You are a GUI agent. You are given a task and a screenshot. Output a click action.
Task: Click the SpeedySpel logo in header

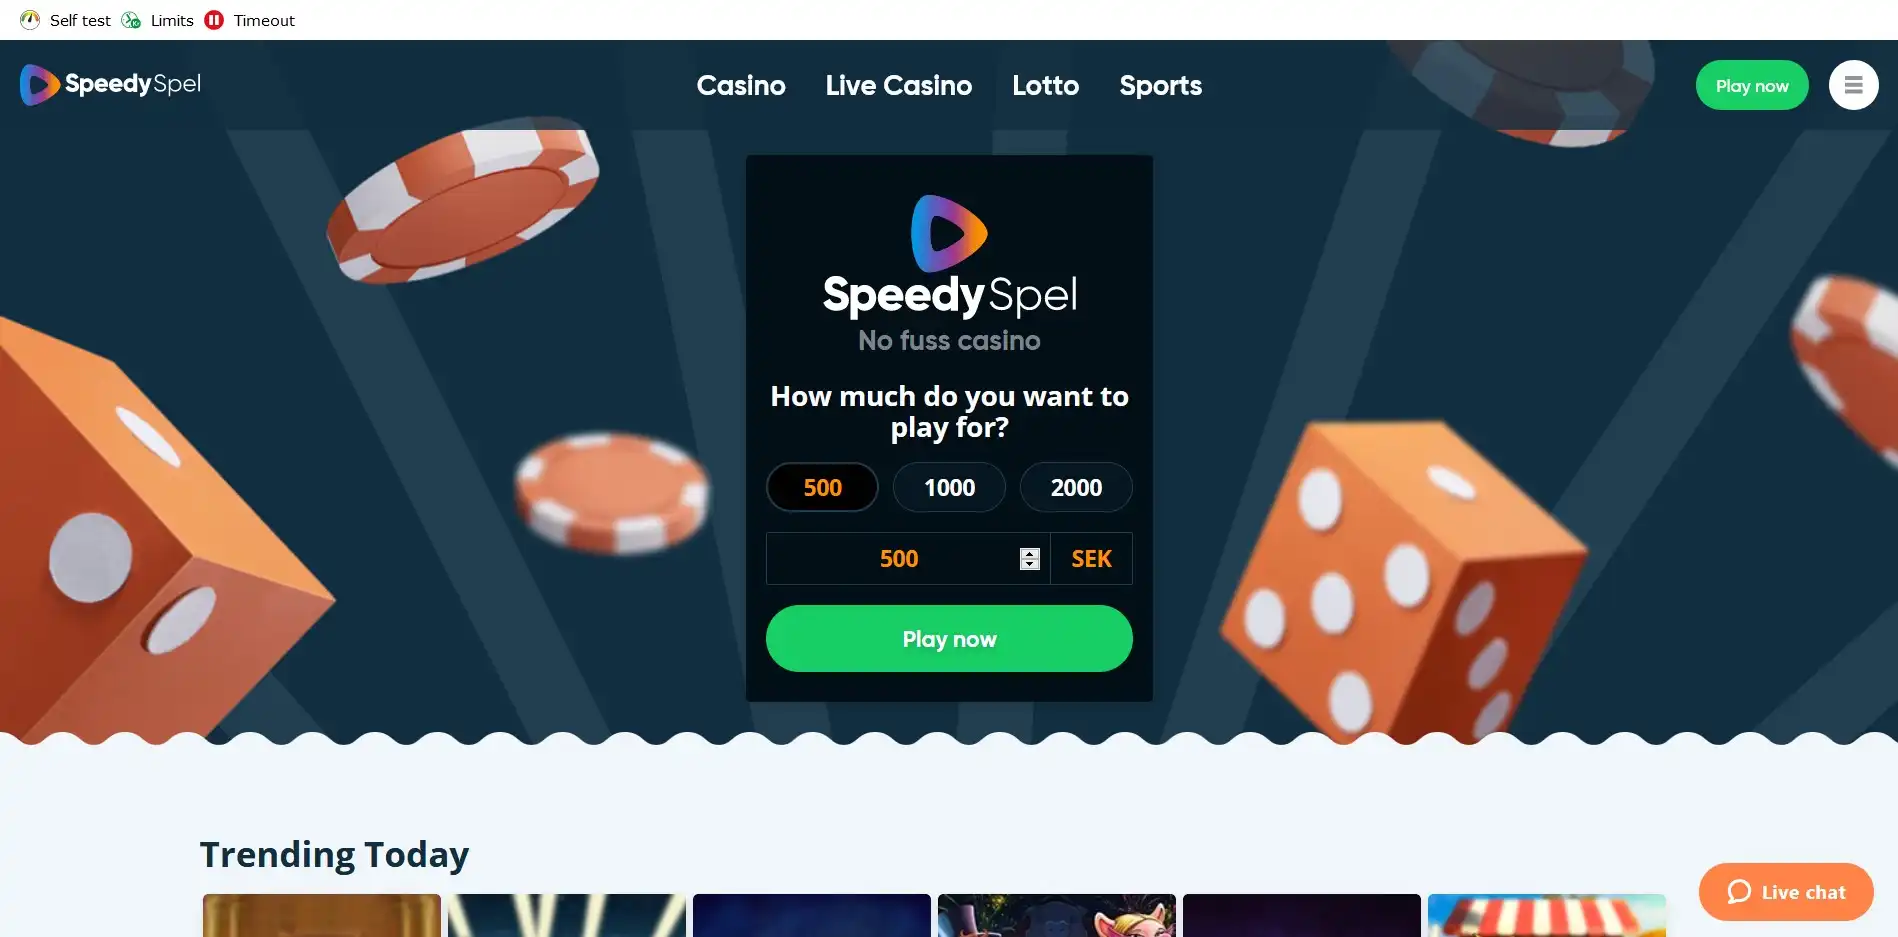[111, 85]
